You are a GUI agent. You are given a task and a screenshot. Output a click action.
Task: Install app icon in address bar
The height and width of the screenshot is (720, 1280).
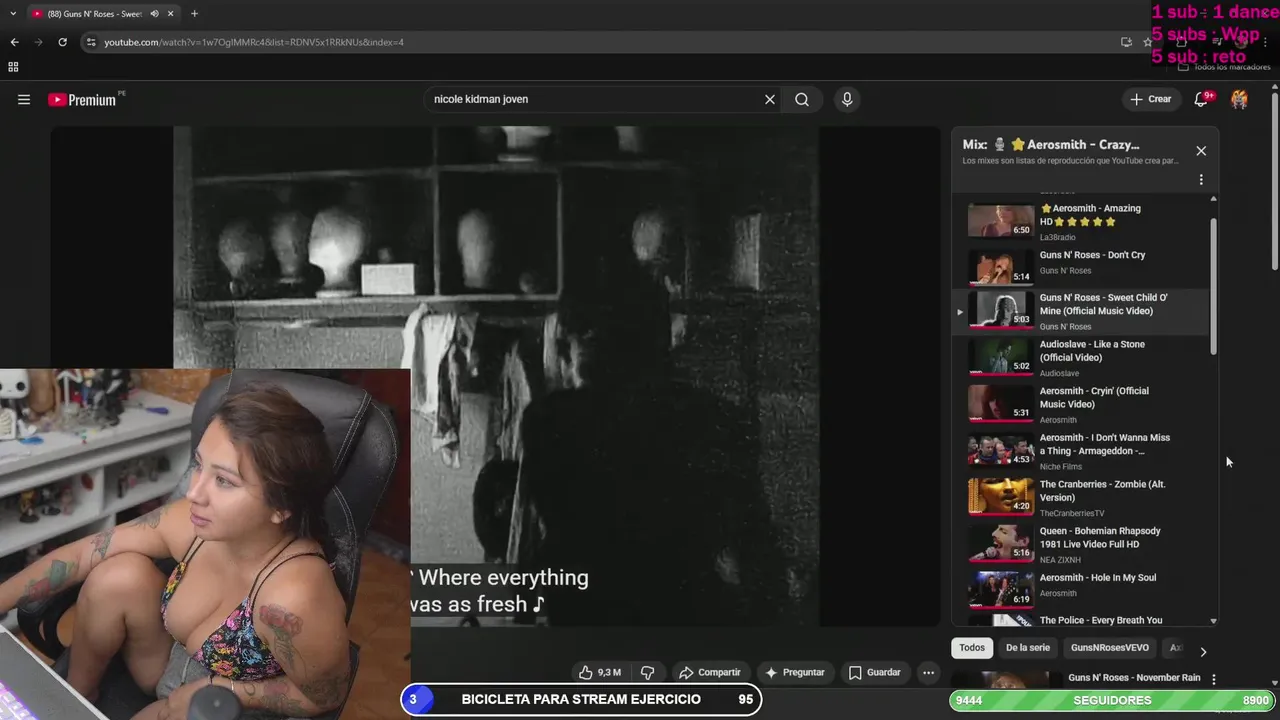click(x=1126, y=42)
